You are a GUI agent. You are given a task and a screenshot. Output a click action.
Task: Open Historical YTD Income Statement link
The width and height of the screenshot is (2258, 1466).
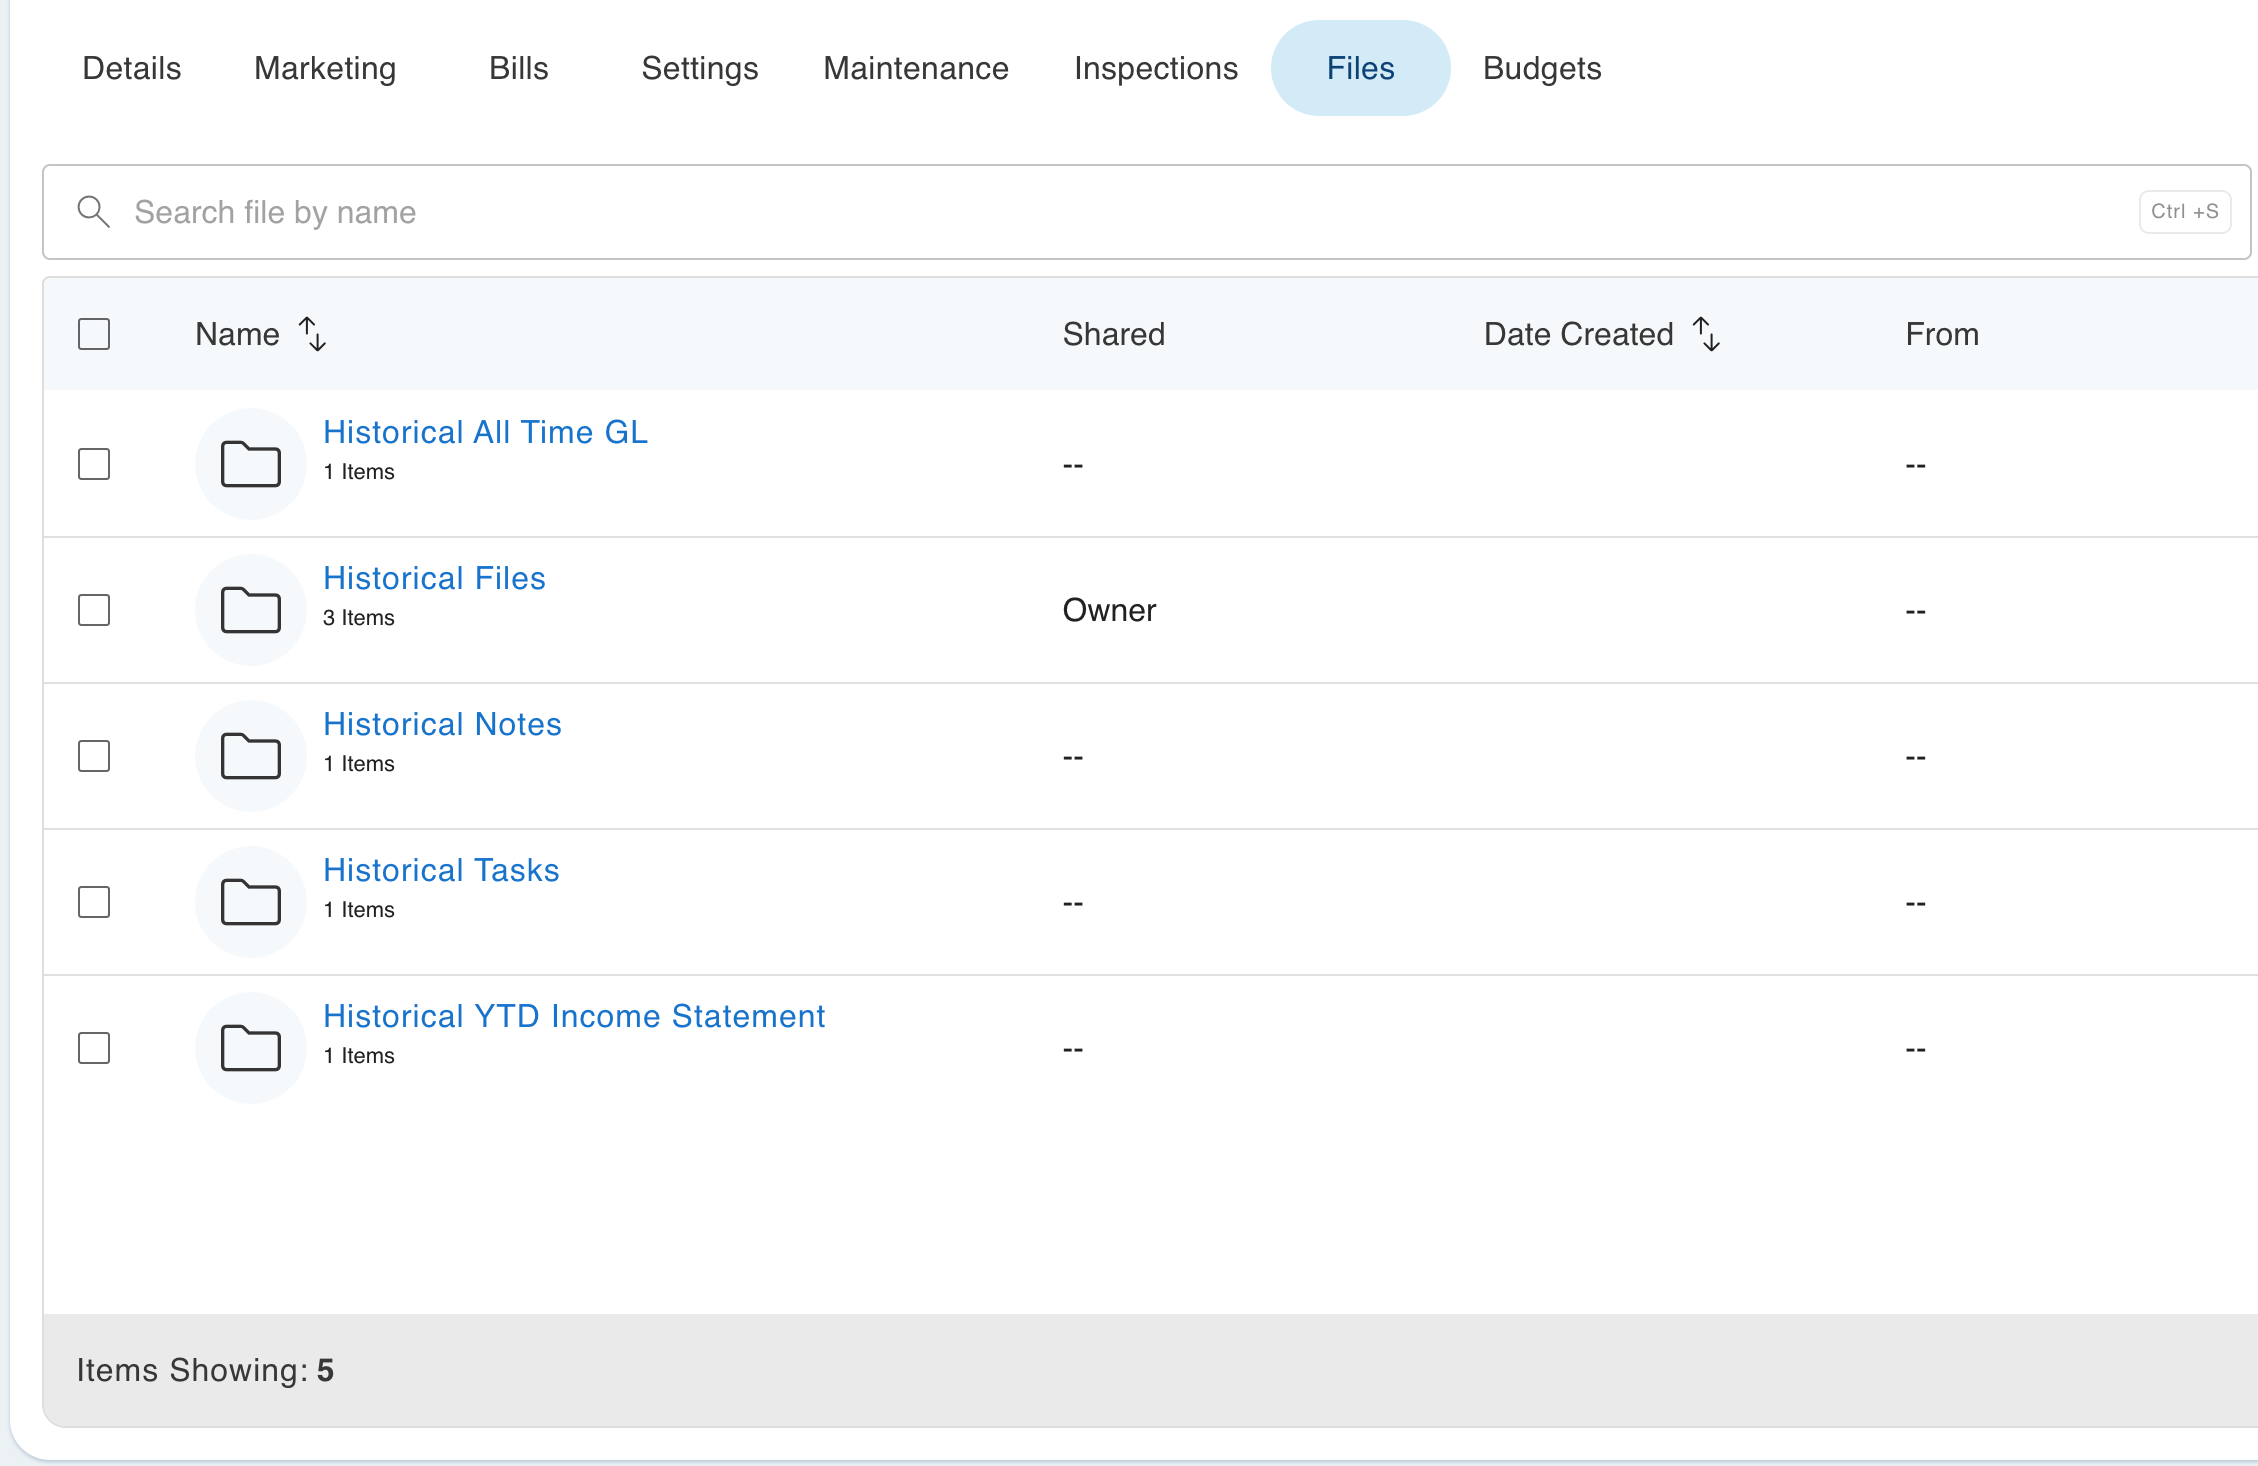tap(574, 1016)
